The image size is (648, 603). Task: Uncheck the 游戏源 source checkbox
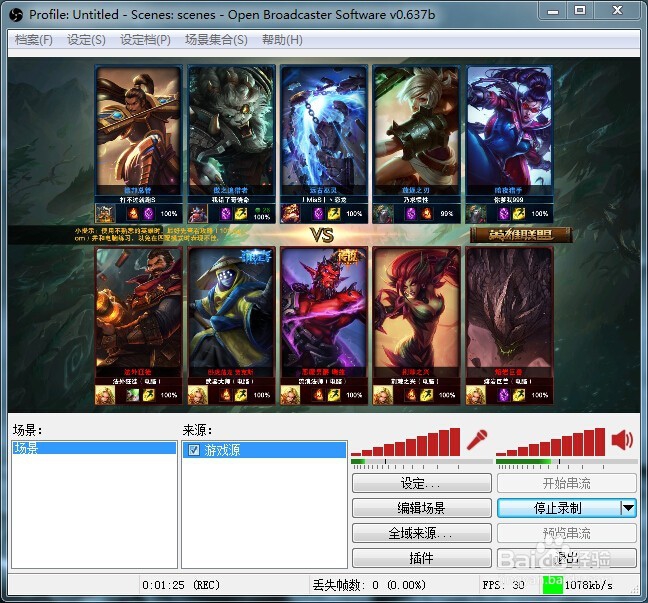click(x=193, y=450)
